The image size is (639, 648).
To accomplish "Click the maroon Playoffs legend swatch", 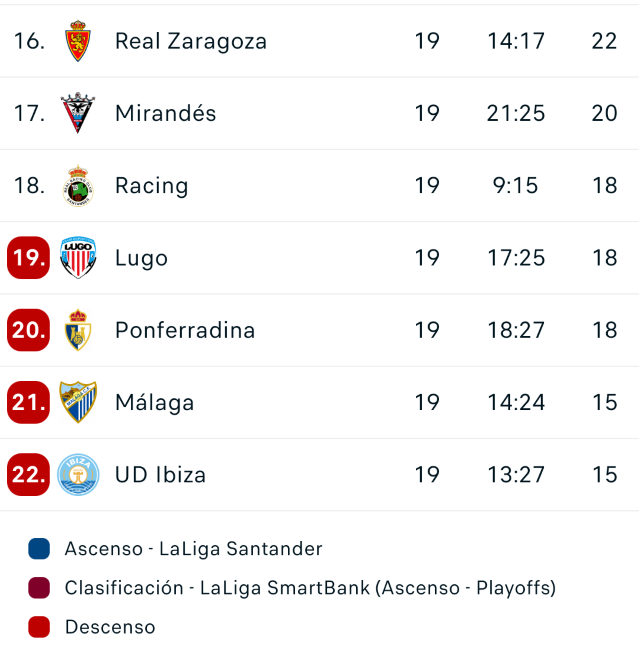I will point(39,588).
